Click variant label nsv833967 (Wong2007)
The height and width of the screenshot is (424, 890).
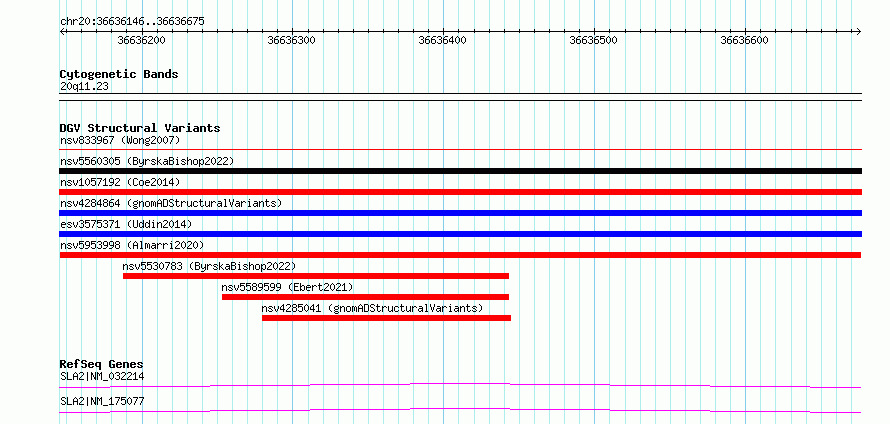[x=120, y=140]
